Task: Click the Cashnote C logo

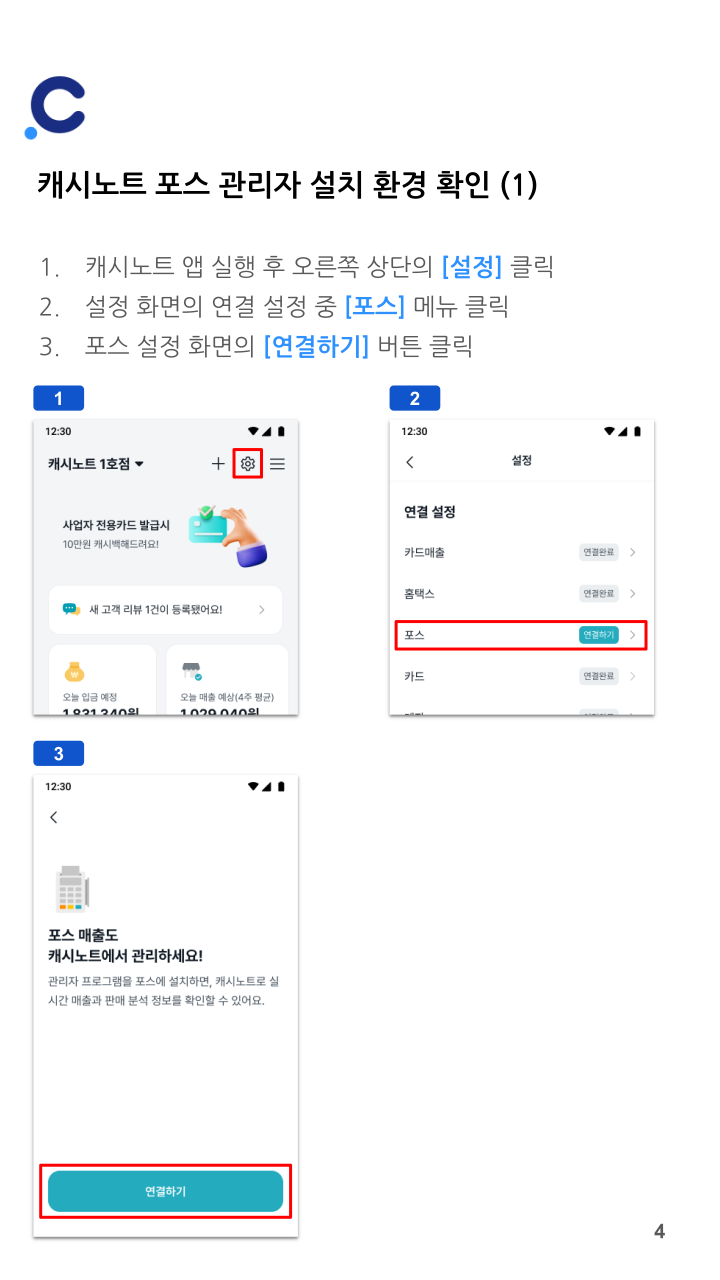Action: pos(55,107)
